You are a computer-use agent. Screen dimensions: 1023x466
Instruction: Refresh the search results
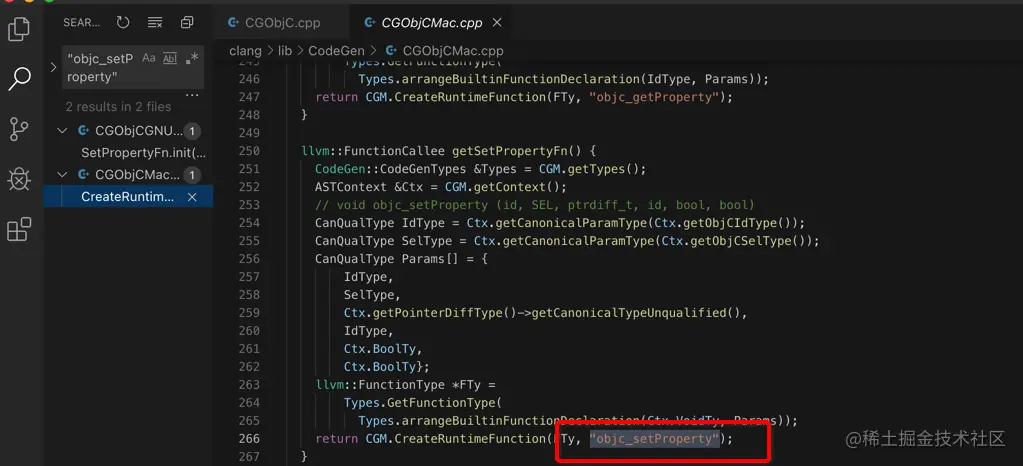pos(123,23)
